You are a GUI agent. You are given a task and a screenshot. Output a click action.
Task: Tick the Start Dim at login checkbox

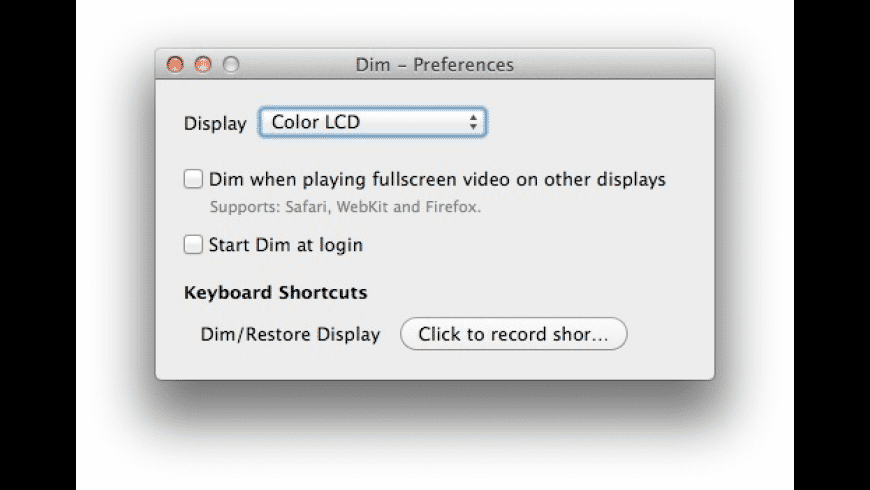(x=193, y=244)
